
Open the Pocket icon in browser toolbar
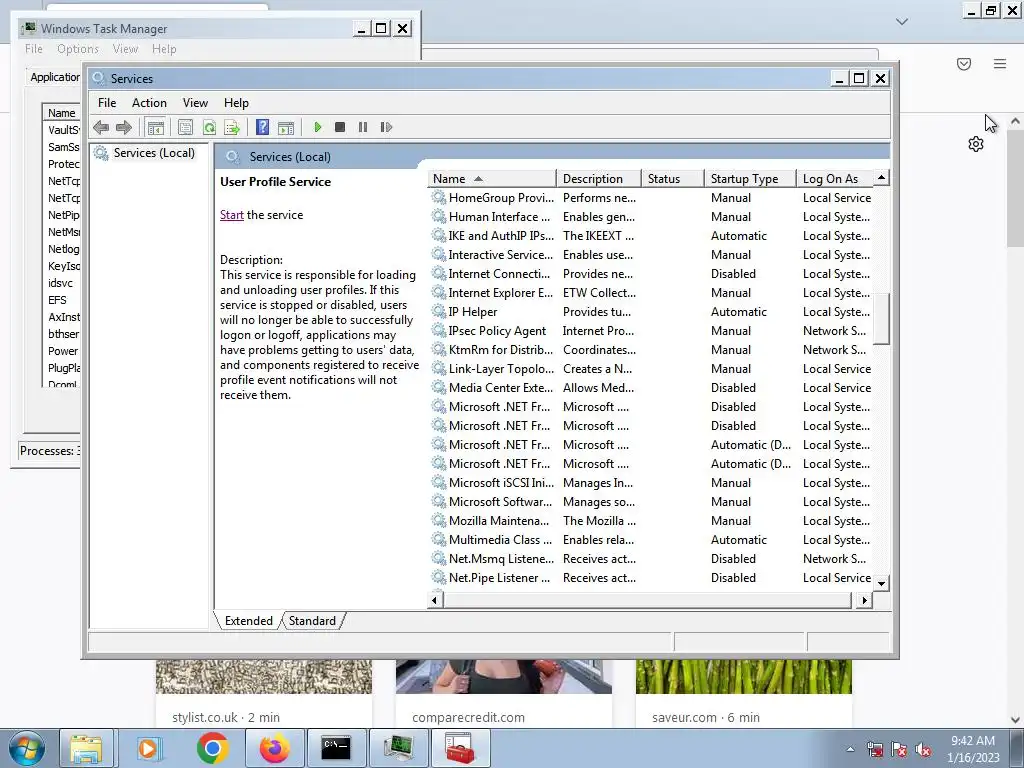(964, 63)
